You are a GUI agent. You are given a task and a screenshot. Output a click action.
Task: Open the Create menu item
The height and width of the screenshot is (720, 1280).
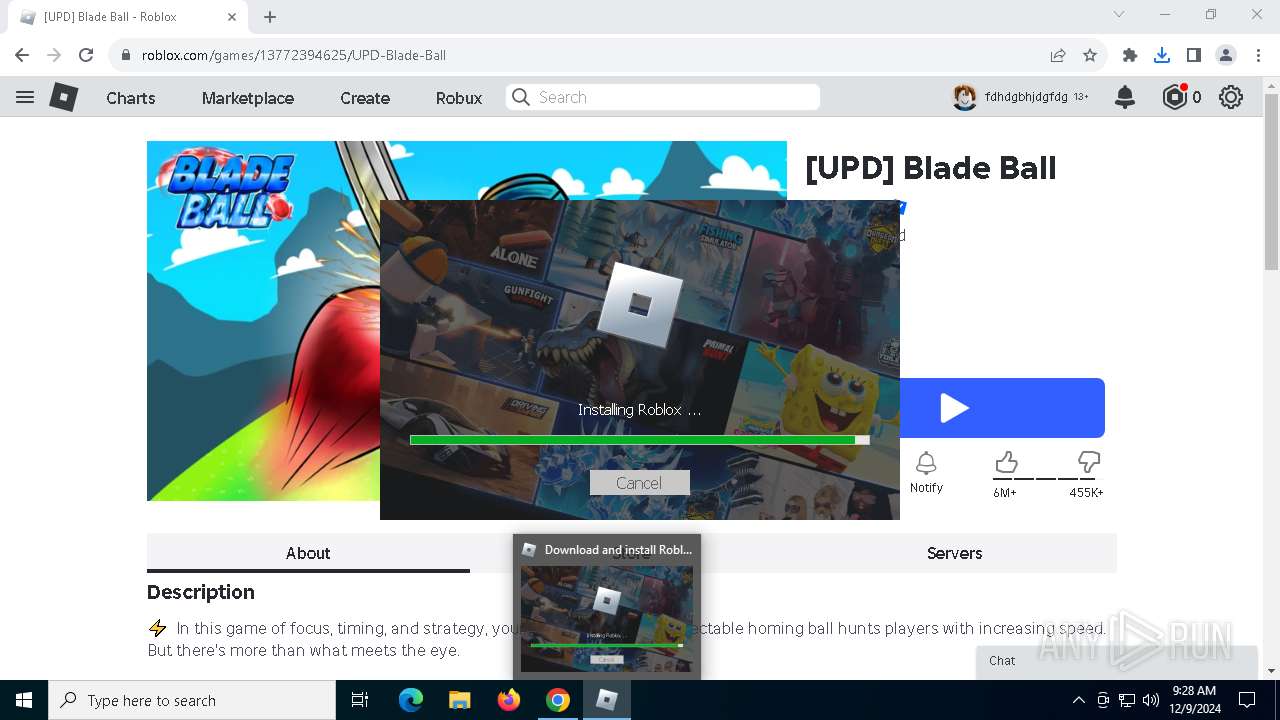[x=365, y=98]
